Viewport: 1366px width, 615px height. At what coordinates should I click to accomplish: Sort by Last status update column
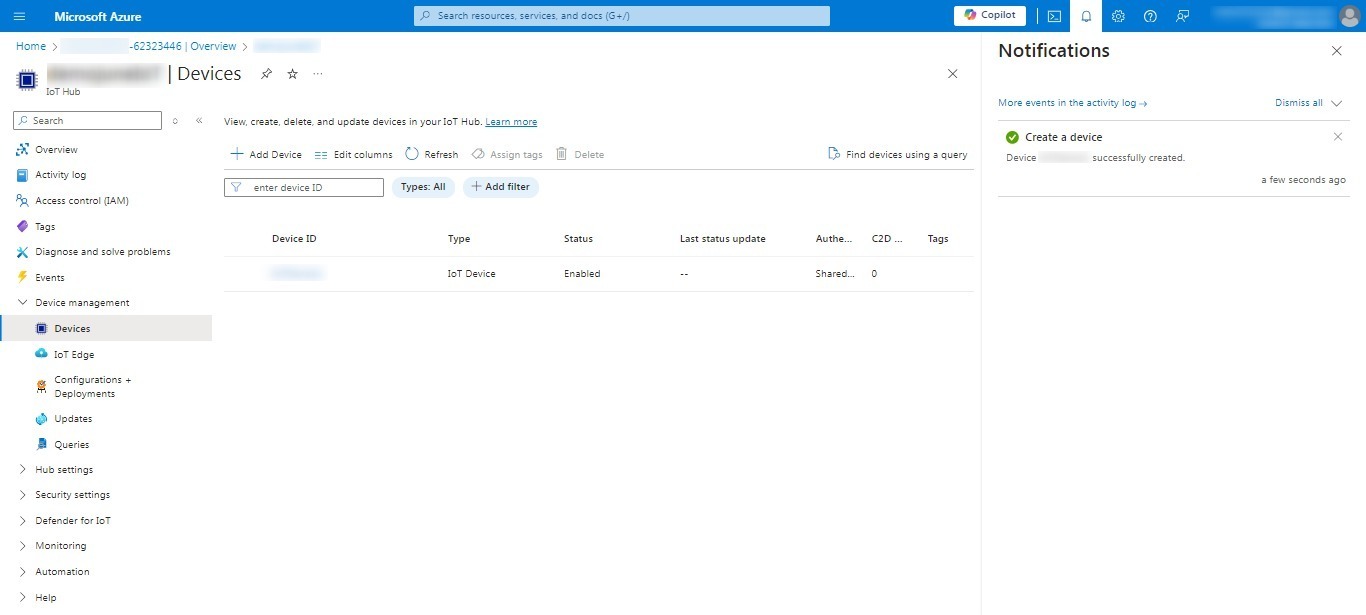[723, 239]
